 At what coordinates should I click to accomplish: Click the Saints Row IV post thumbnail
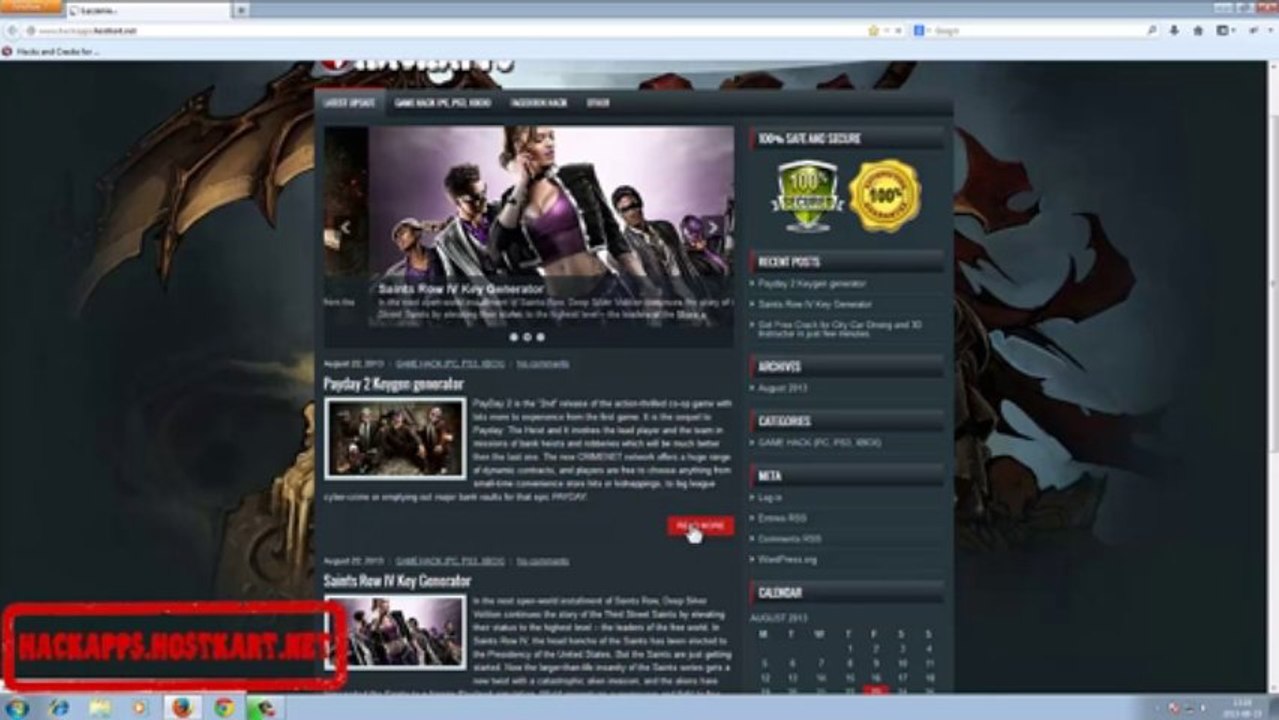(x=395, y=632)
